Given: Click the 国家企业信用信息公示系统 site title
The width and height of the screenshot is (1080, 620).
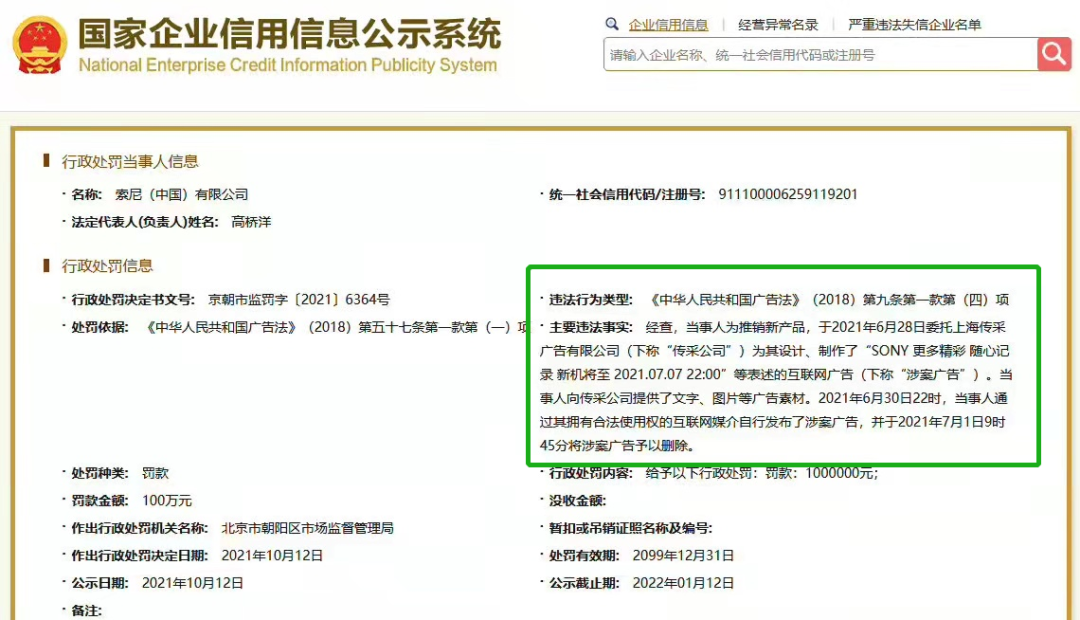Looking at the screenshot, I should tap(289, 34).
